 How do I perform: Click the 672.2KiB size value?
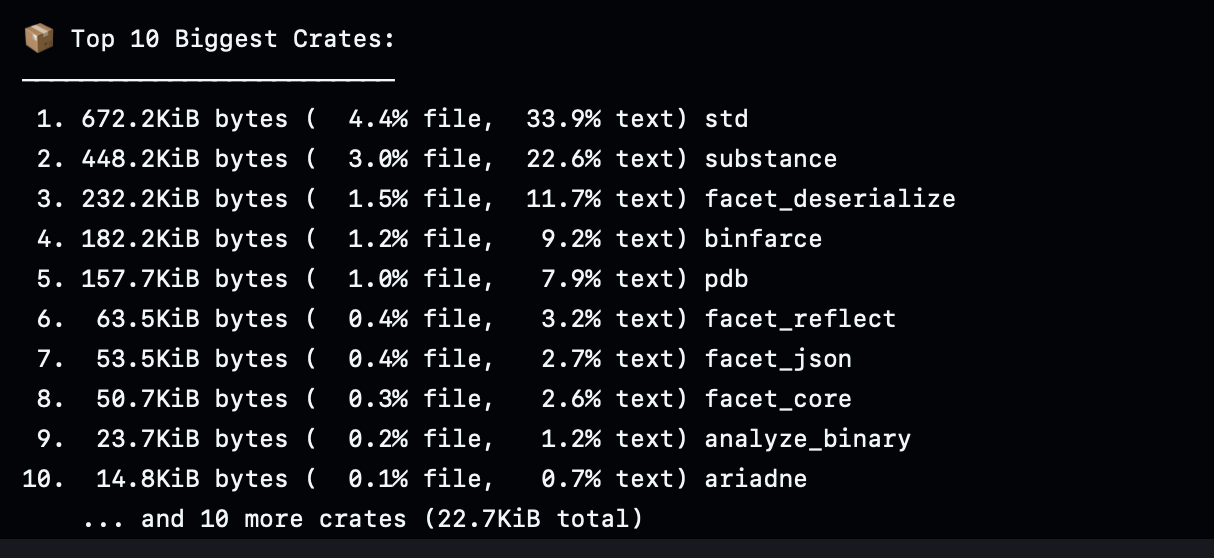click(x=140, y=119)
